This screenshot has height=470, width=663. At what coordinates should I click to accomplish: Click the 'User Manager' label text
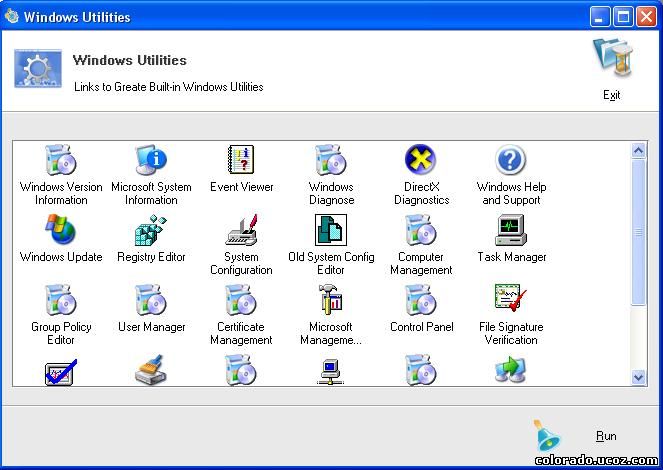(151, 327)
